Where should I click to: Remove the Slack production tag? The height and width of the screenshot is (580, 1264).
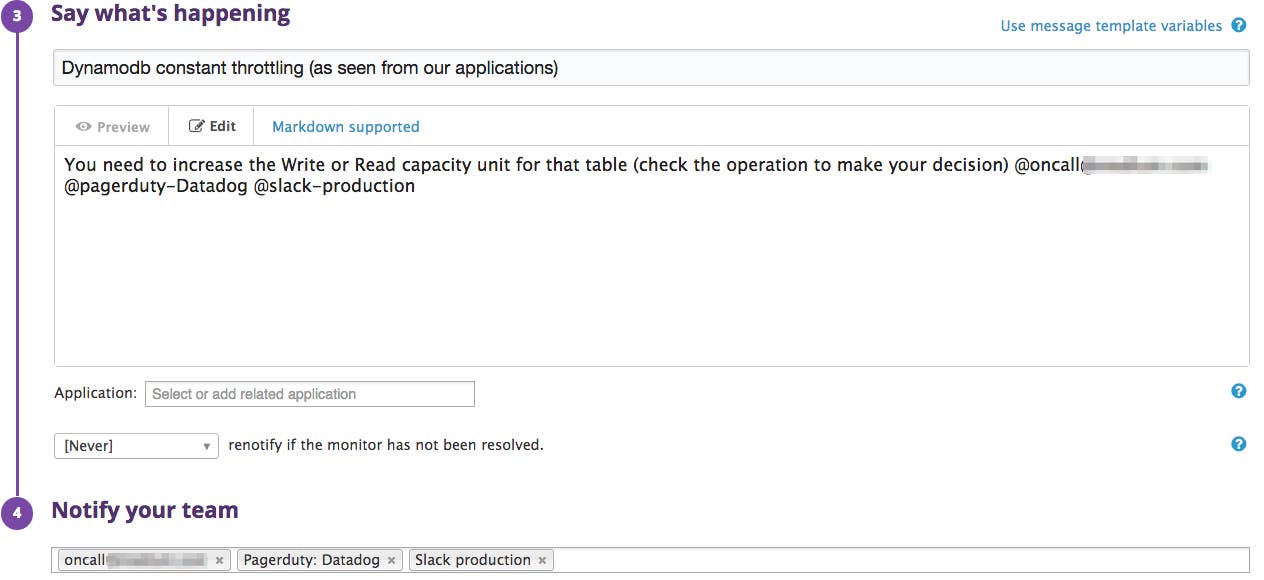[541, 560]
